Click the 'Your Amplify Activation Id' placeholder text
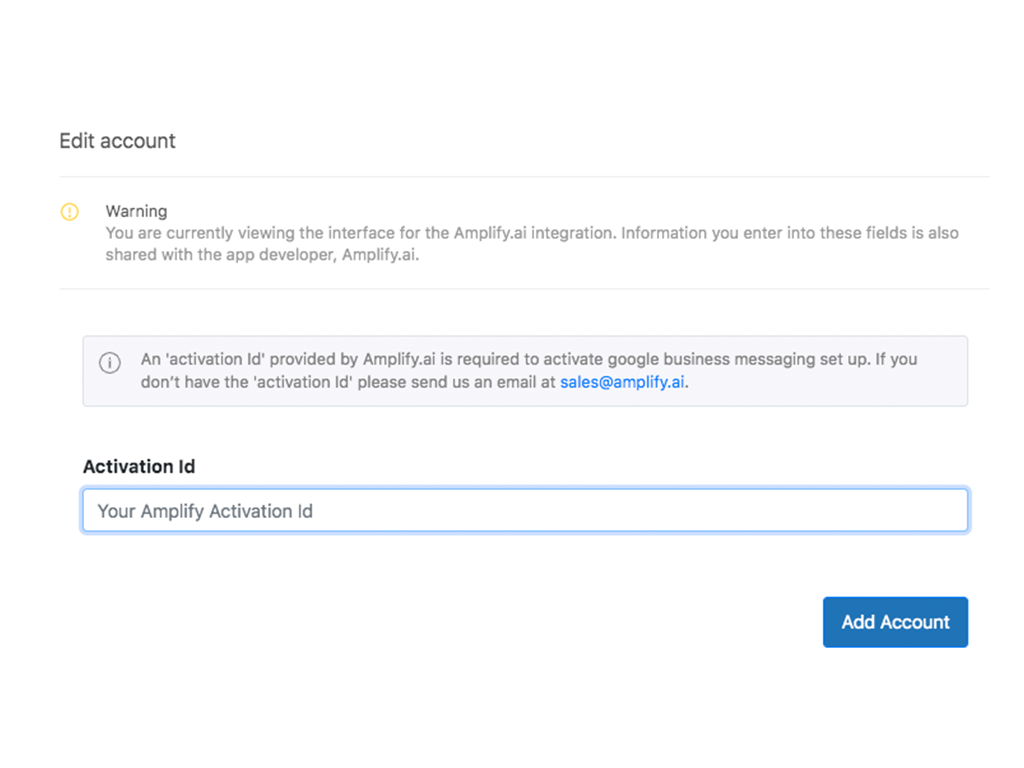Image resolution: width=1024 pixels, height=768 pixels. [x=205, y=511]
